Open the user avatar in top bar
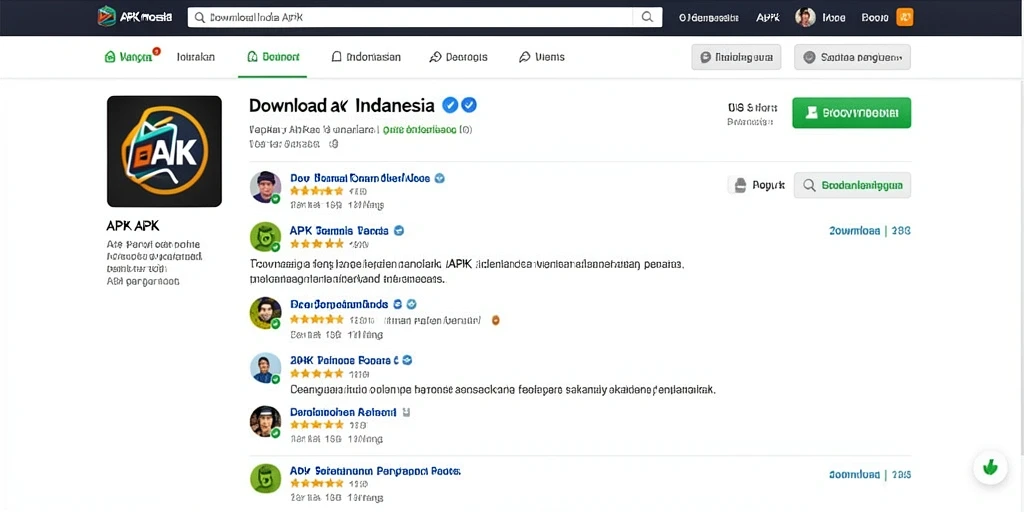The height and width of the screenshot is (512, 1024). [805, 18]
